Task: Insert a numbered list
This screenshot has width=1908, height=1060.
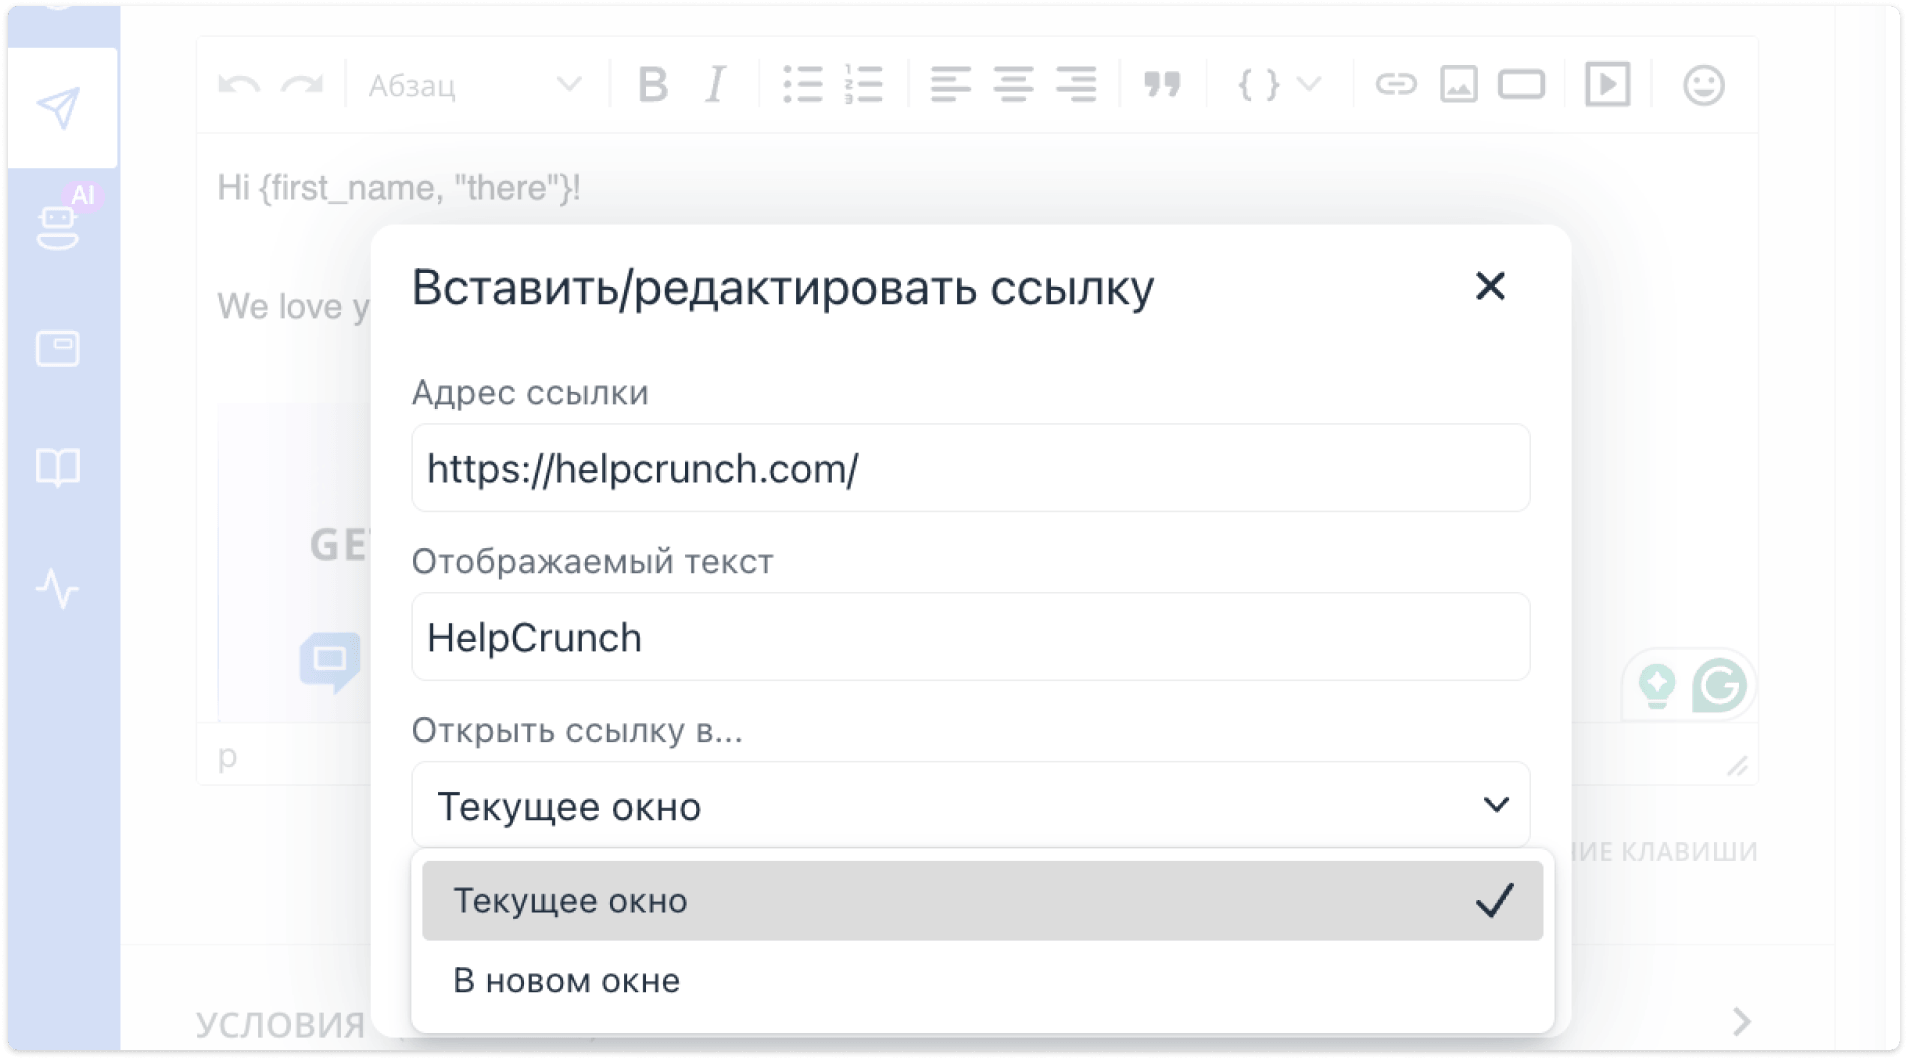Action: [x=864, y=85]
